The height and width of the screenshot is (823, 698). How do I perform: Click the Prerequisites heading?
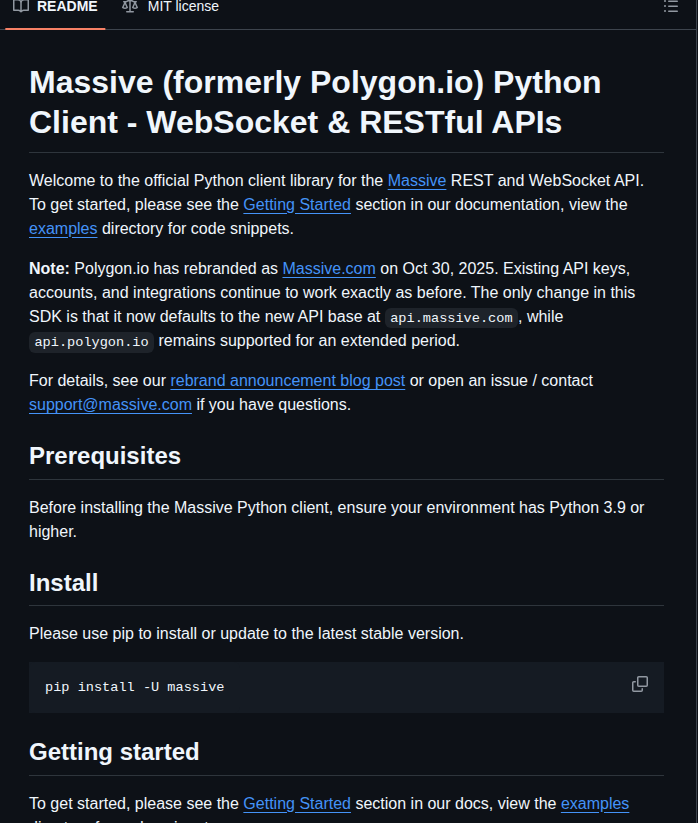[x=105, y=456]
